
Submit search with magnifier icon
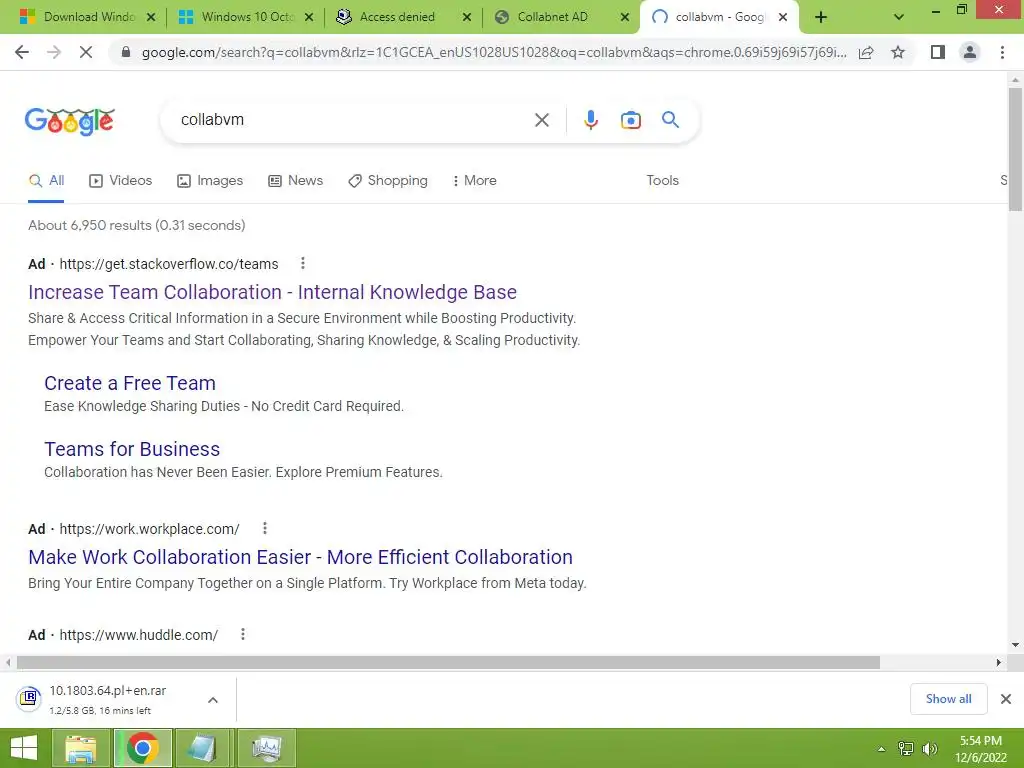coord(670,120)
